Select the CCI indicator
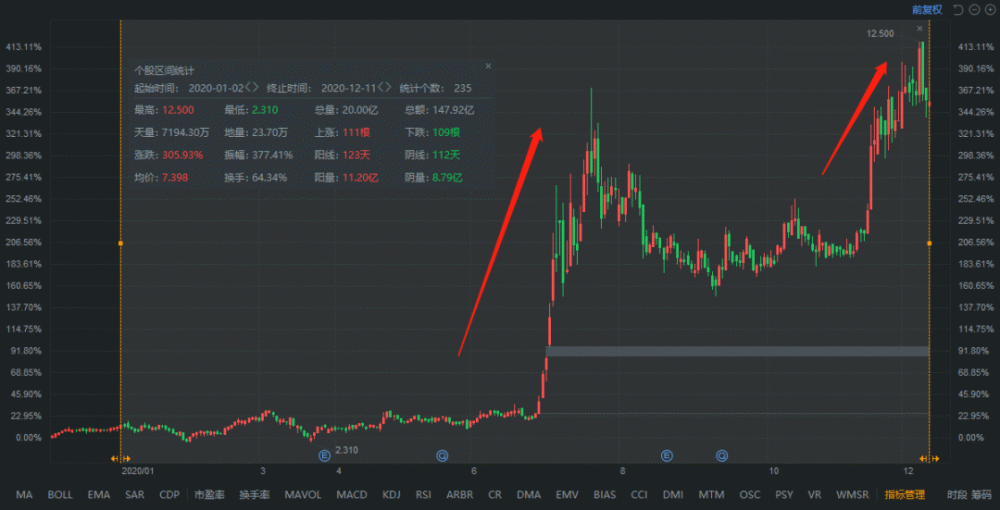 pos(640,495)
